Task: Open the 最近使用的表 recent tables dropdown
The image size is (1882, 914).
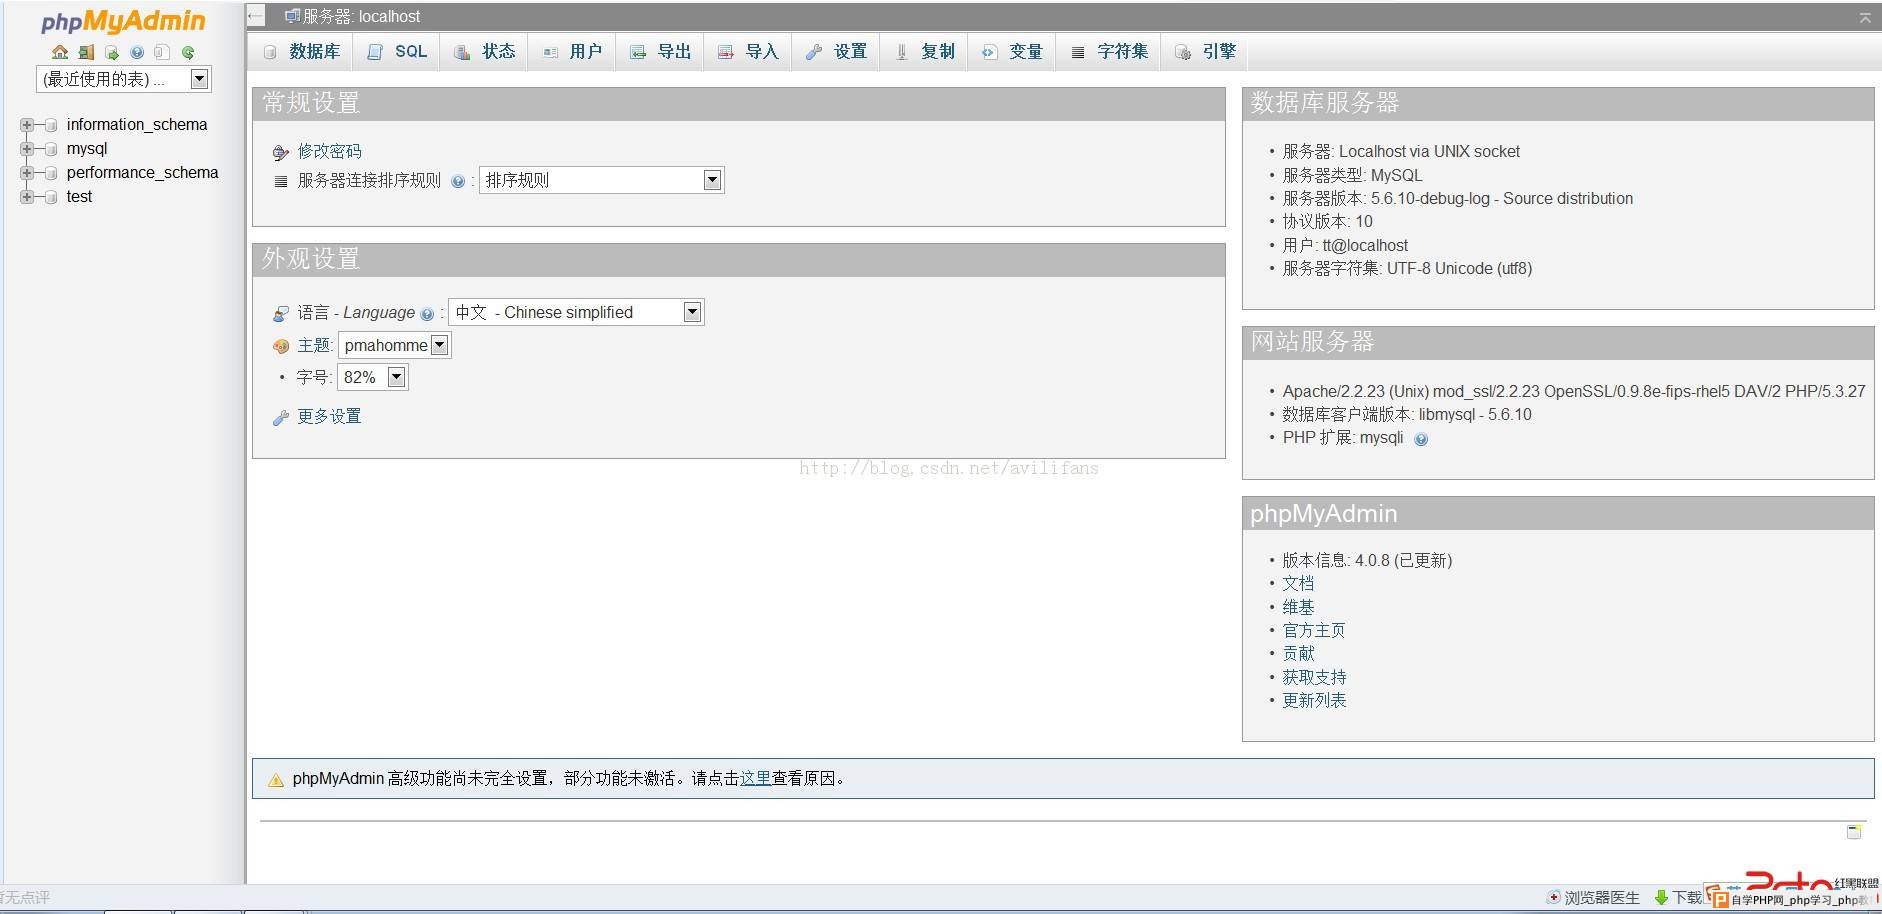Action: (x=124, y=79)
